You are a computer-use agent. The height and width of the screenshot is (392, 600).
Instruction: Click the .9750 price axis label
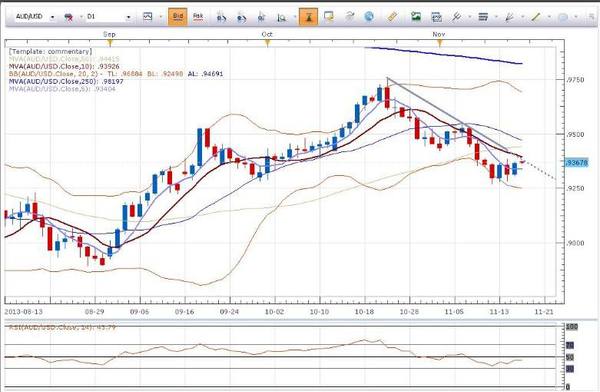tap(575, 80)
